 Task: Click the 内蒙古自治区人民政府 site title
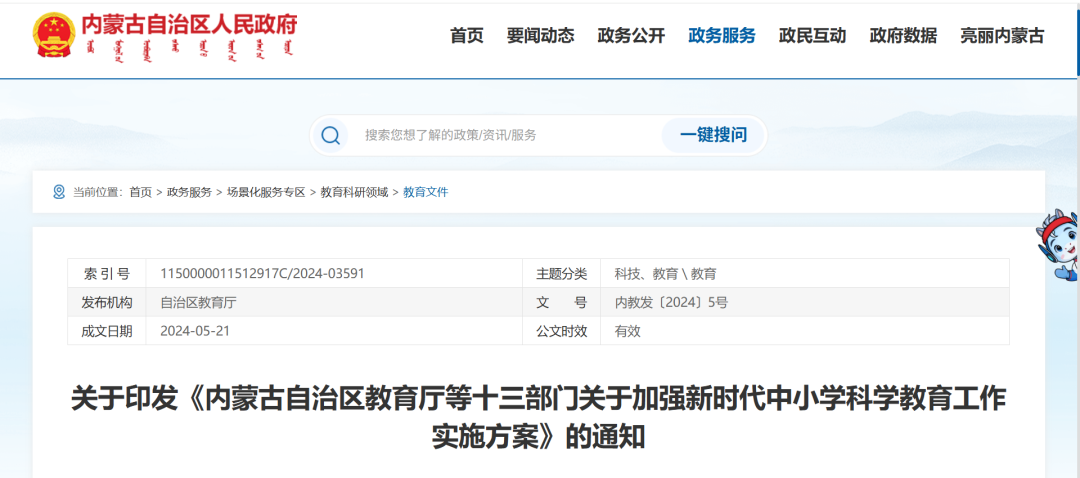point(189,25)
